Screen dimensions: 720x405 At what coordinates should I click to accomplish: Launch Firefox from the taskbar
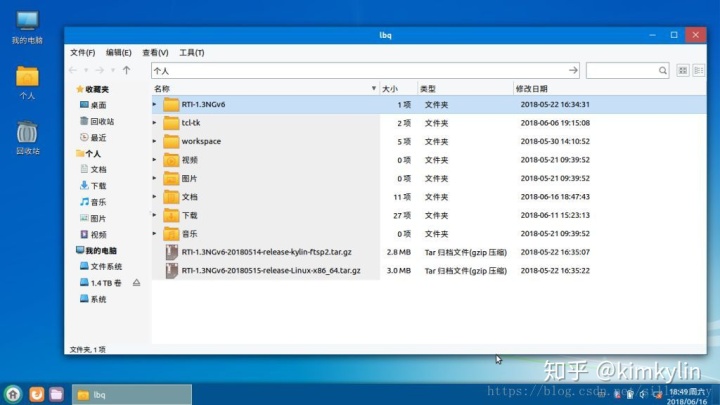pos(37,394)
